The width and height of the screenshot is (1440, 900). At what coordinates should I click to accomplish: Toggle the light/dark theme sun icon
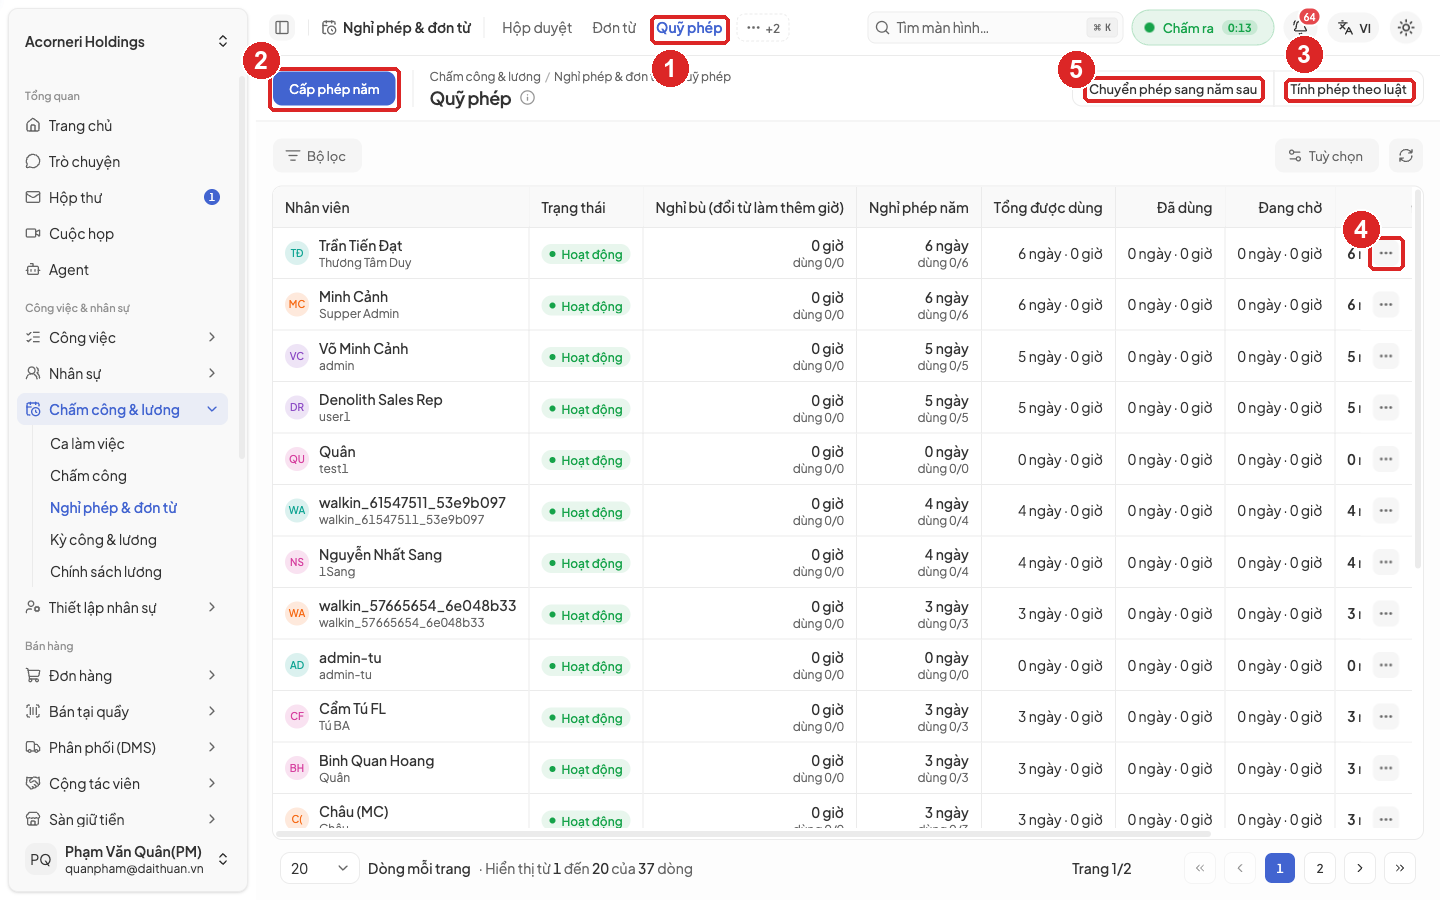click(x=1406, y=28)
